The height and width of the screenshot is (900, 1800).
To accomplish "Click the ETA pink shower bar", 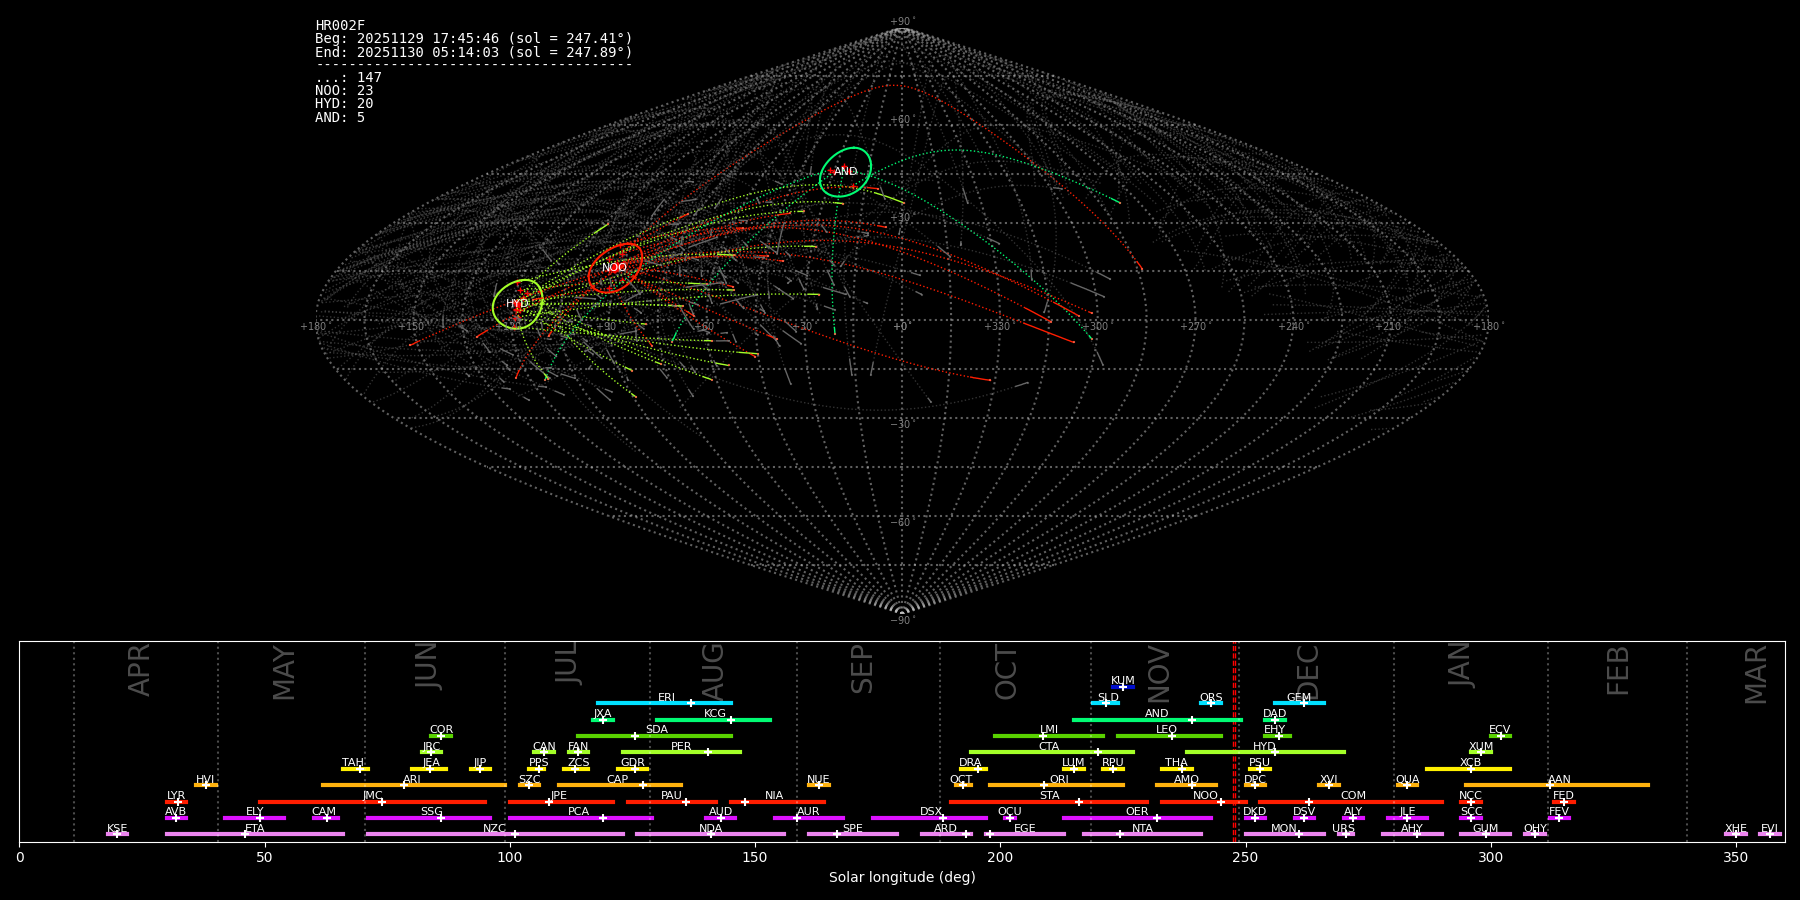I will [x=255, y=834].
